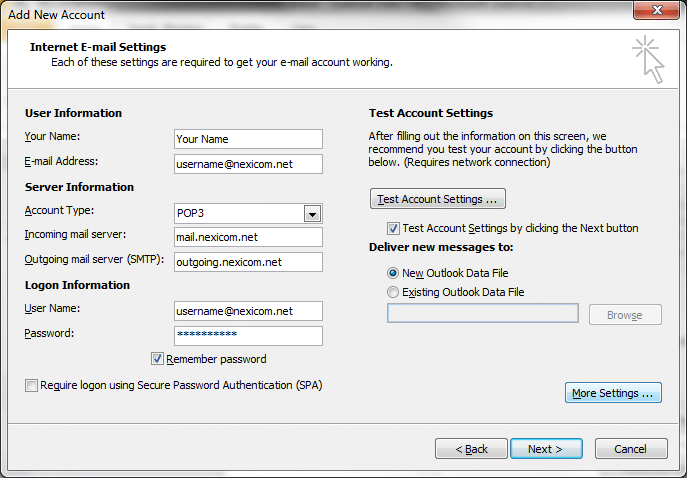Focus the E-mail Address field
The width and height of the screenshot is (687, 478).
(248, 164)
